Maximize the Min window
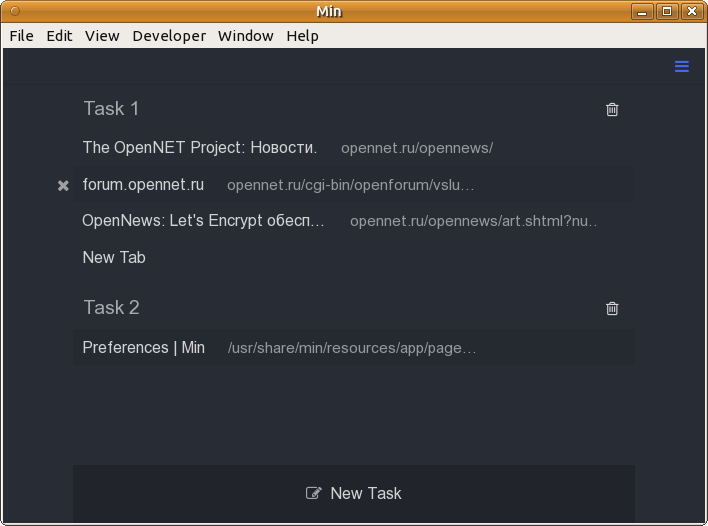708x526 pixels. pos(667,11)
